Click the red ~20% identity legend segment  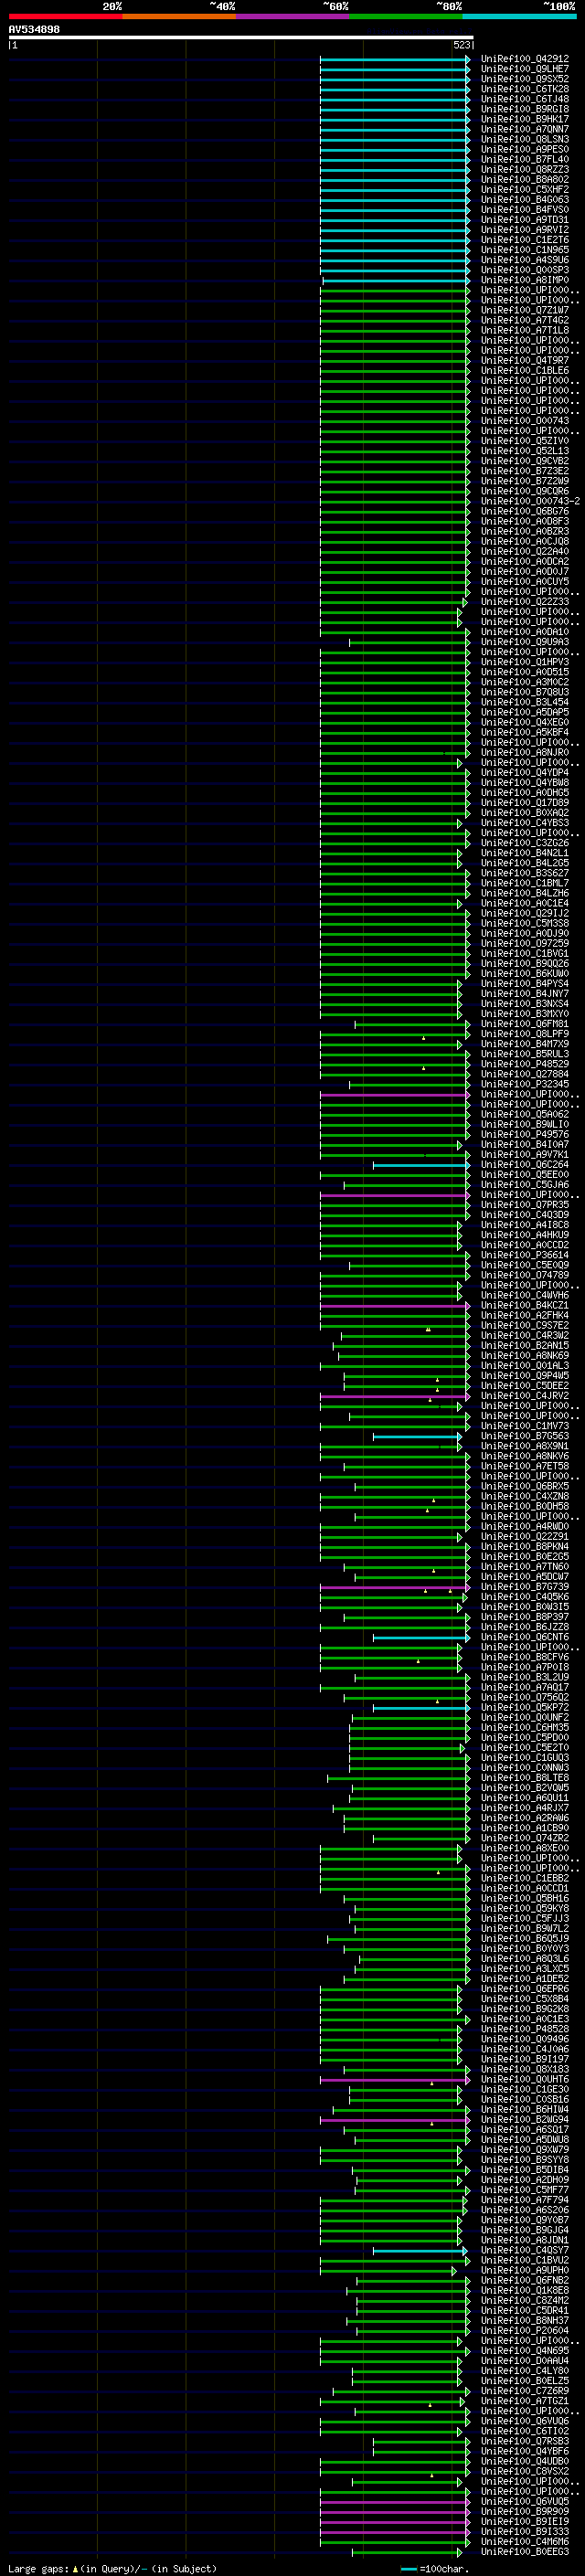coord(65,16)
